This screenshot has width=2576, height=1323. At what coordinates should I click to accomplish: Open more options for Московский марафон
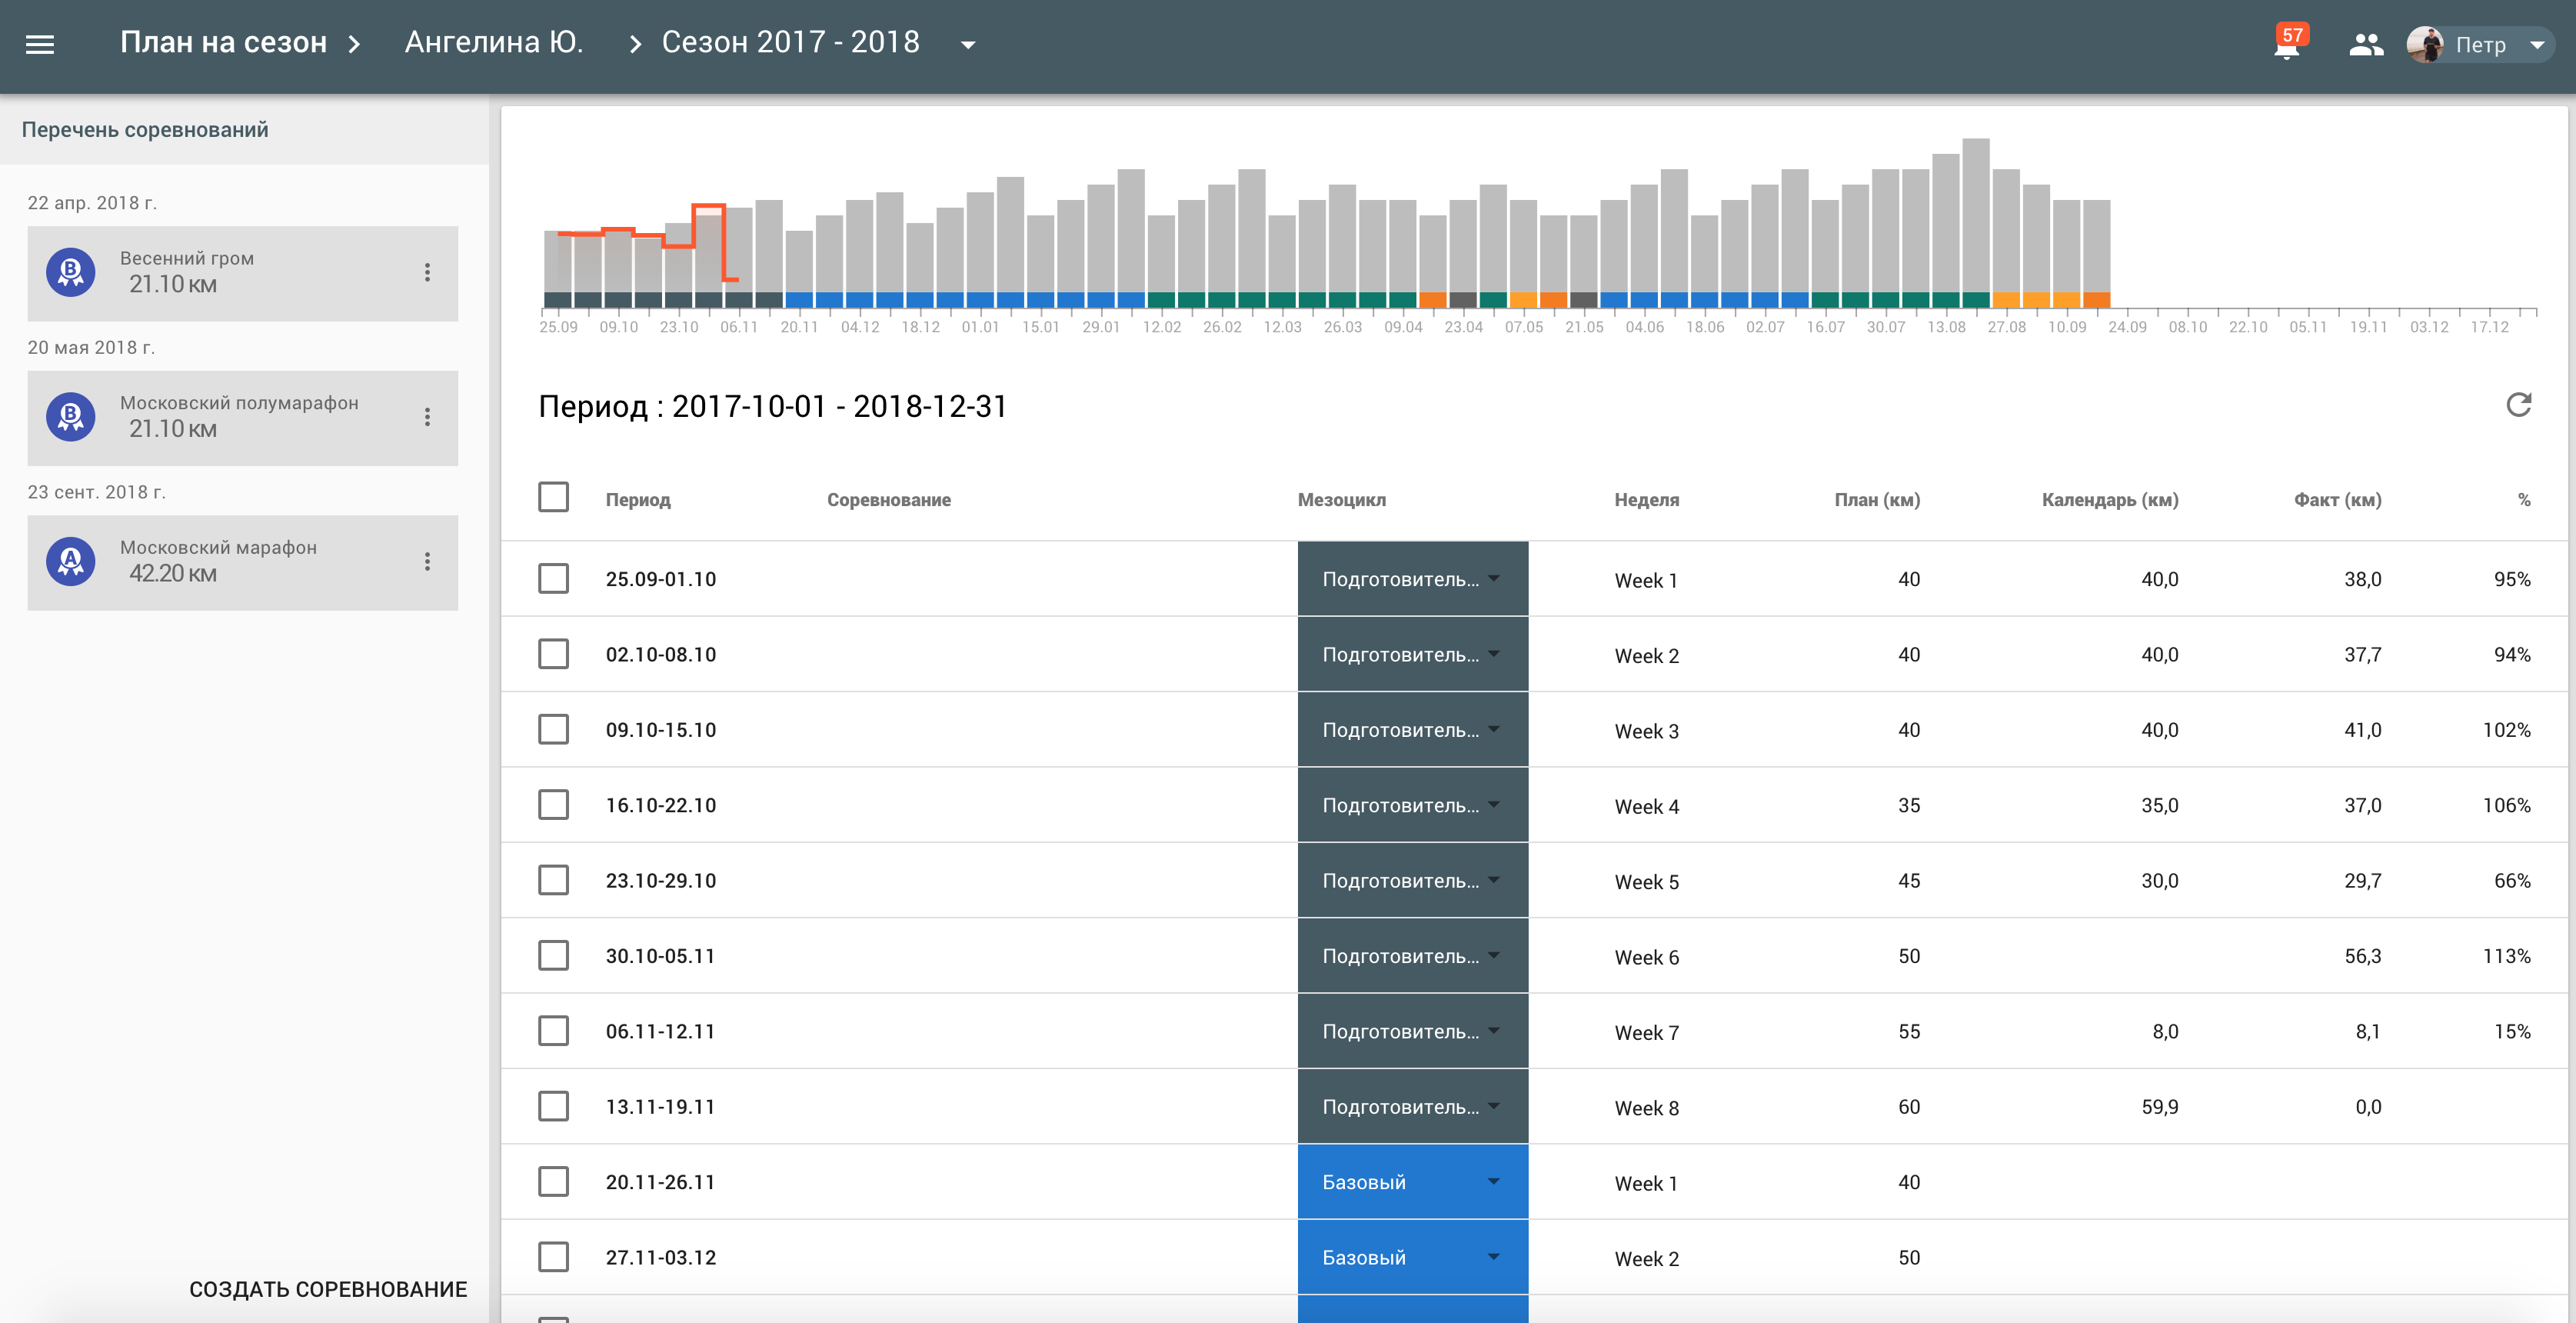tap(427, 562)
